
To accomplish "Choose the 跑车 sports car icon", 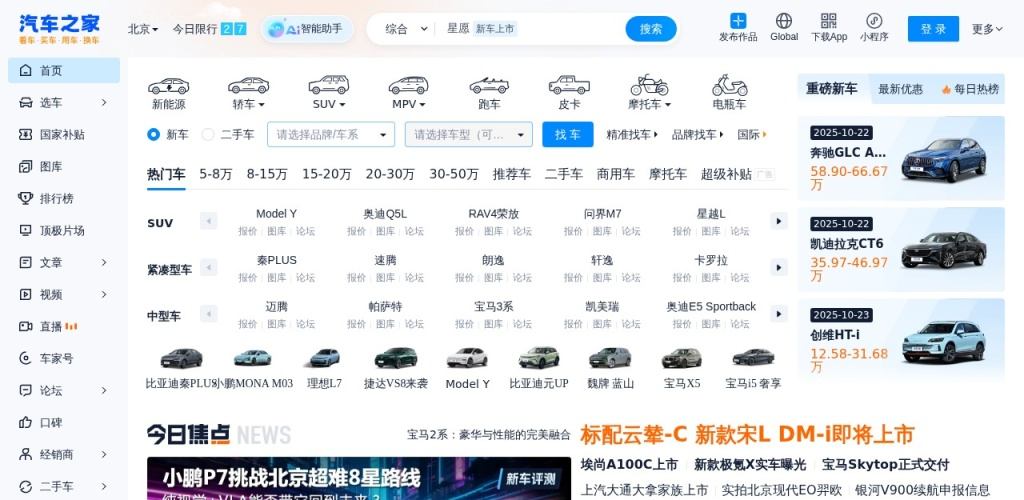I will tap(489, 86).
